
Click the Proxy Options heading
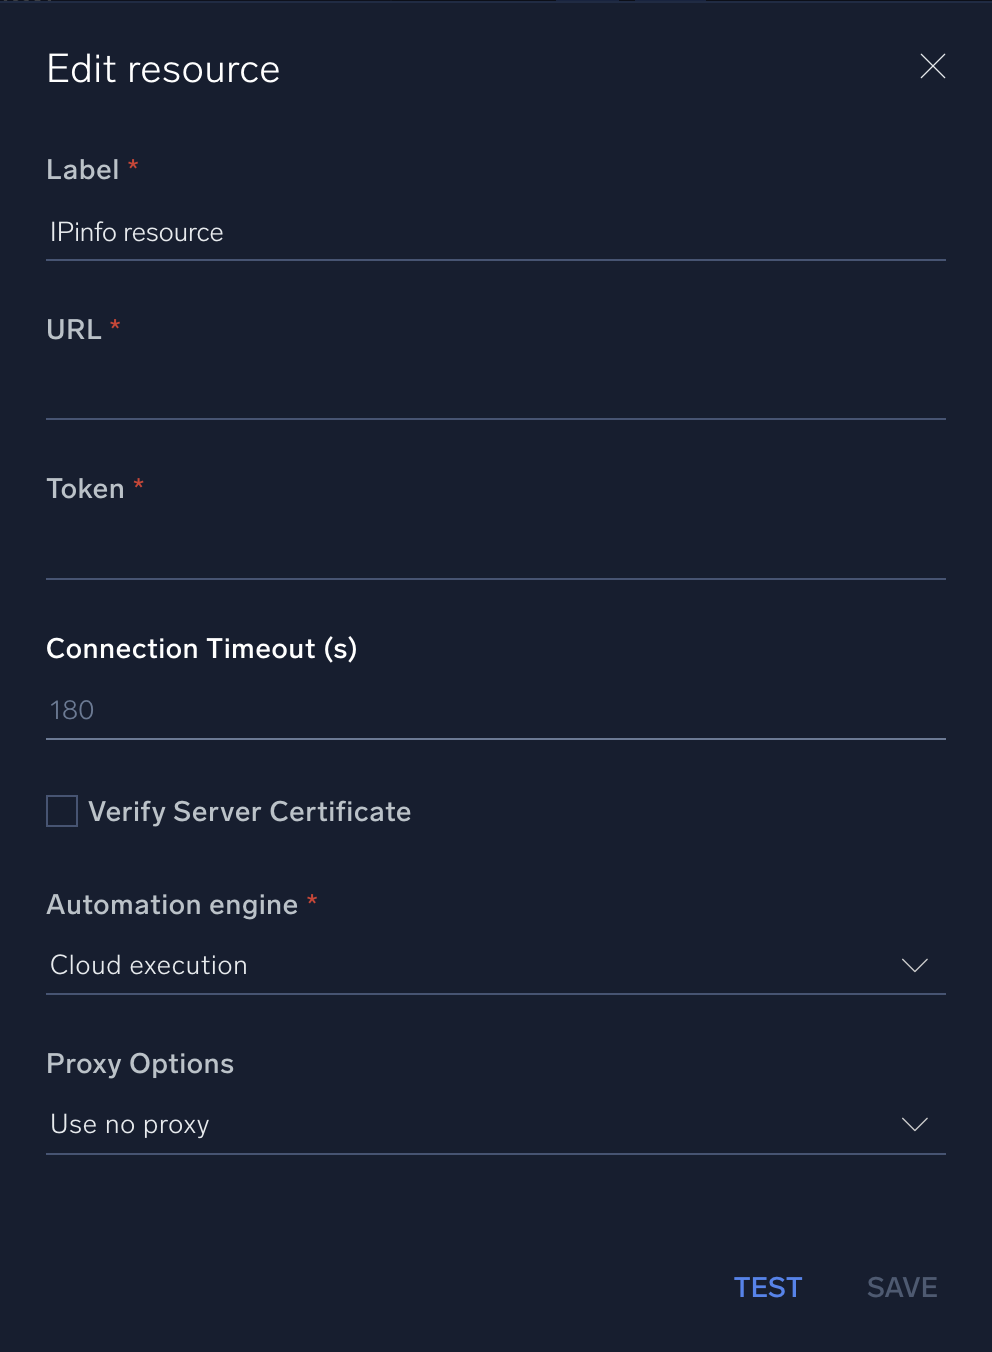pos(140,1064)
